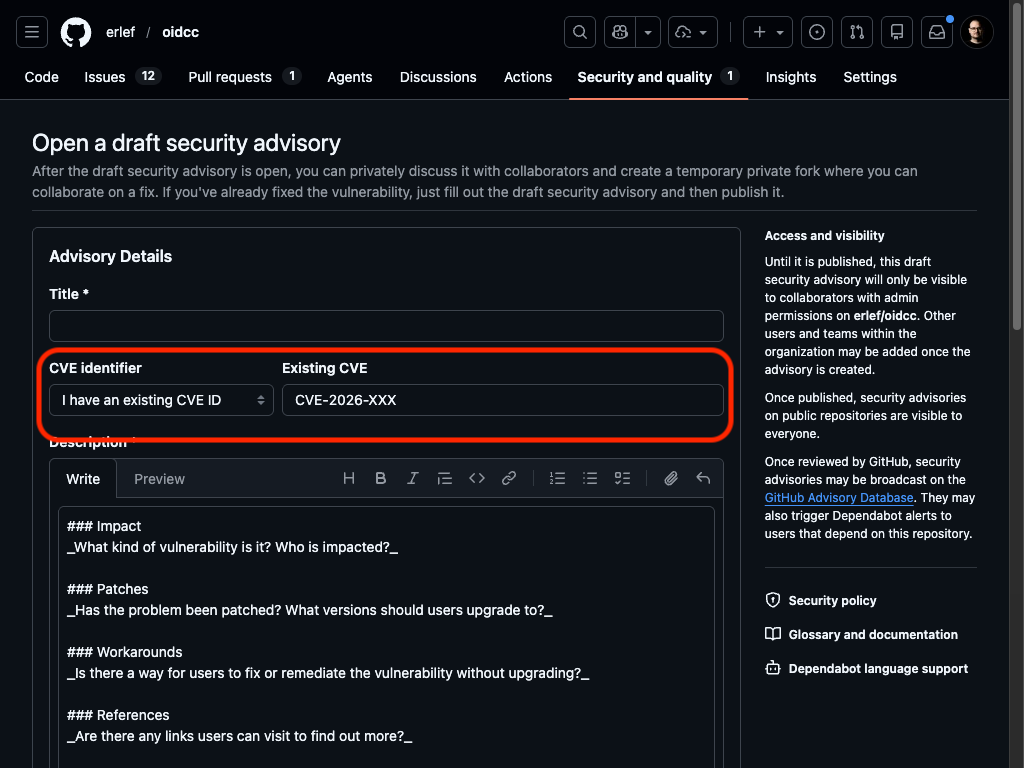Insert a task list icon
Viewport: 1024px width, 768px height.
pyautogui.click(x=622, y=479)
